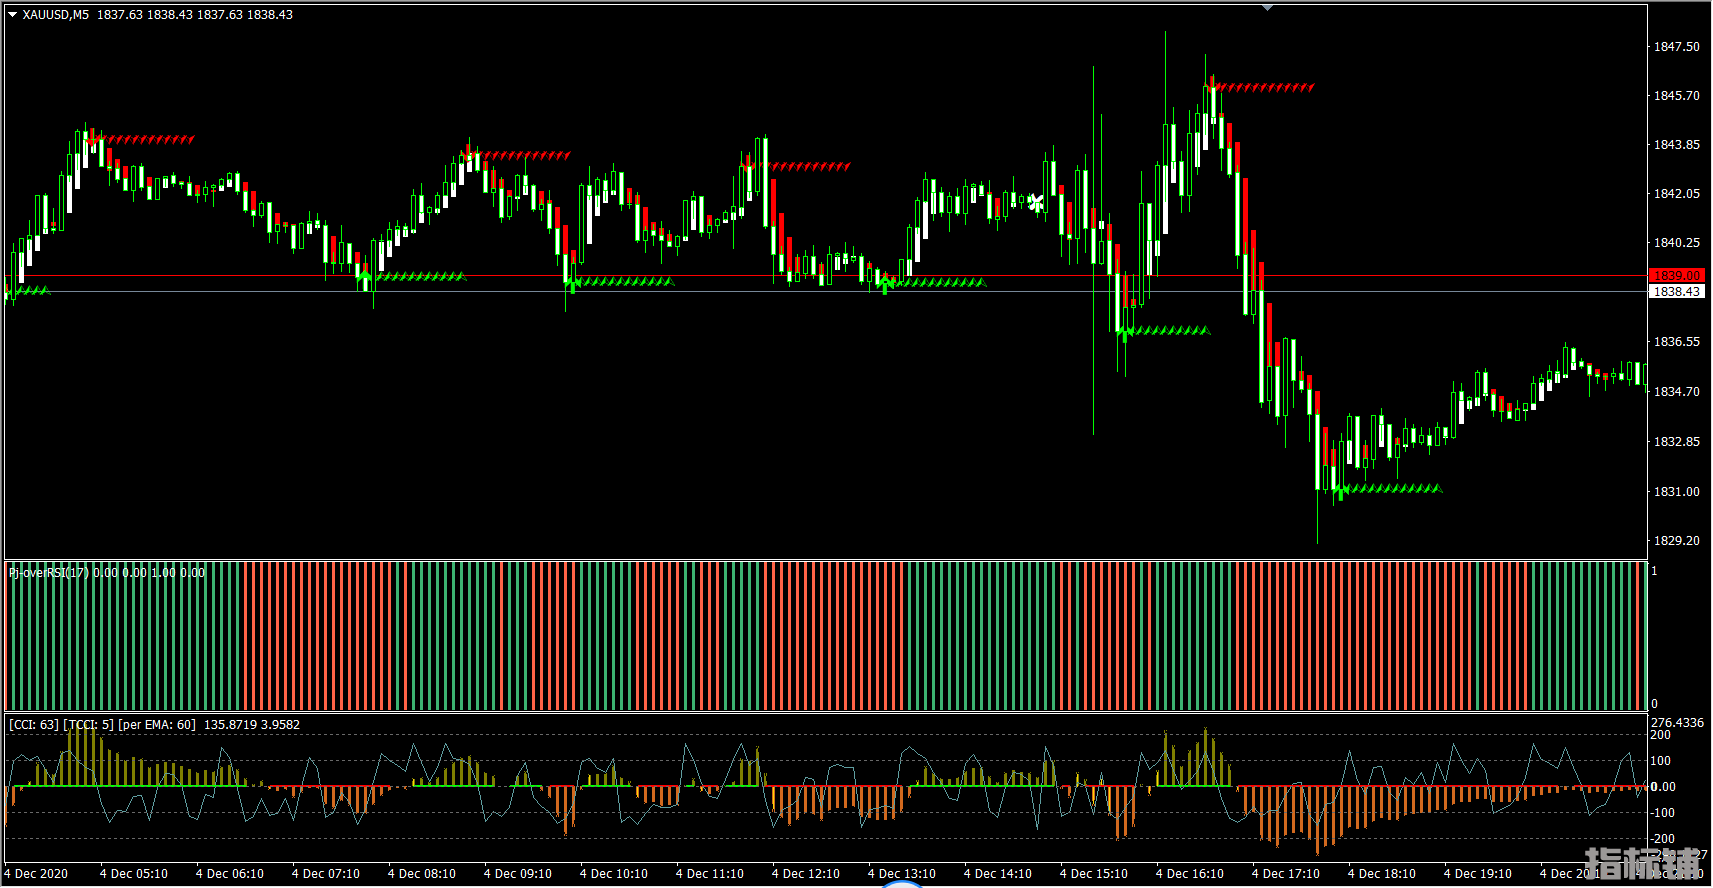Viewport: 1713px width, 888px height.
Task: Click the 1847.50 price axis value
Action: tap(1676, 47)
